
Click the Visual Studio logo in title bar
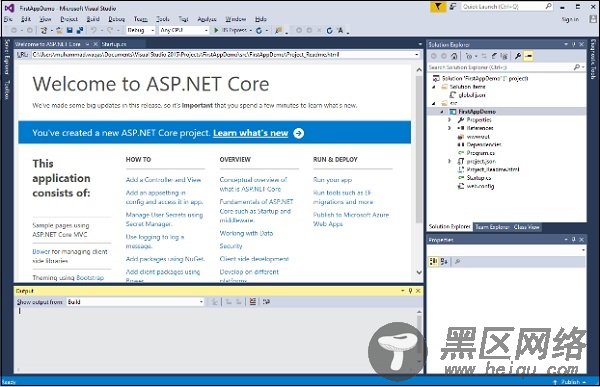[9, 8]
